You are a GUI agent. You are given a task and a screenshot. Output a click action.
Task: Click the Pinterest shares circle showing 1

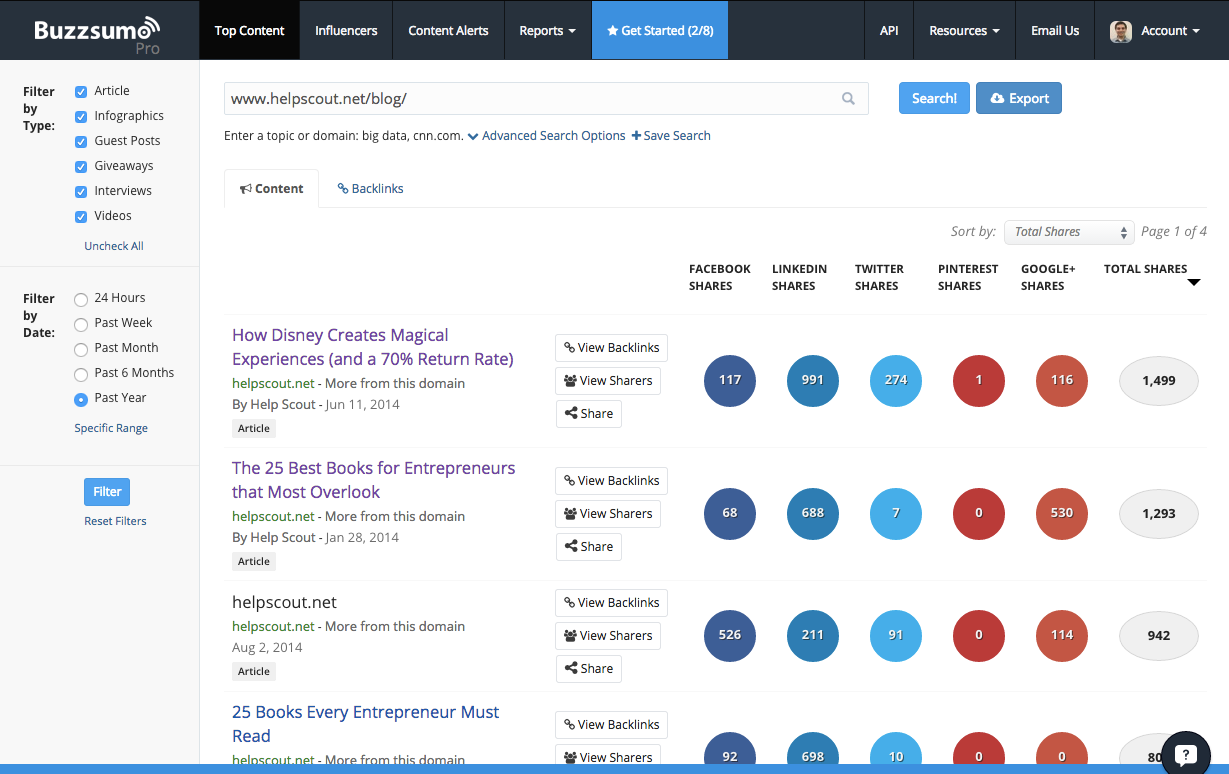coord(979,380)
